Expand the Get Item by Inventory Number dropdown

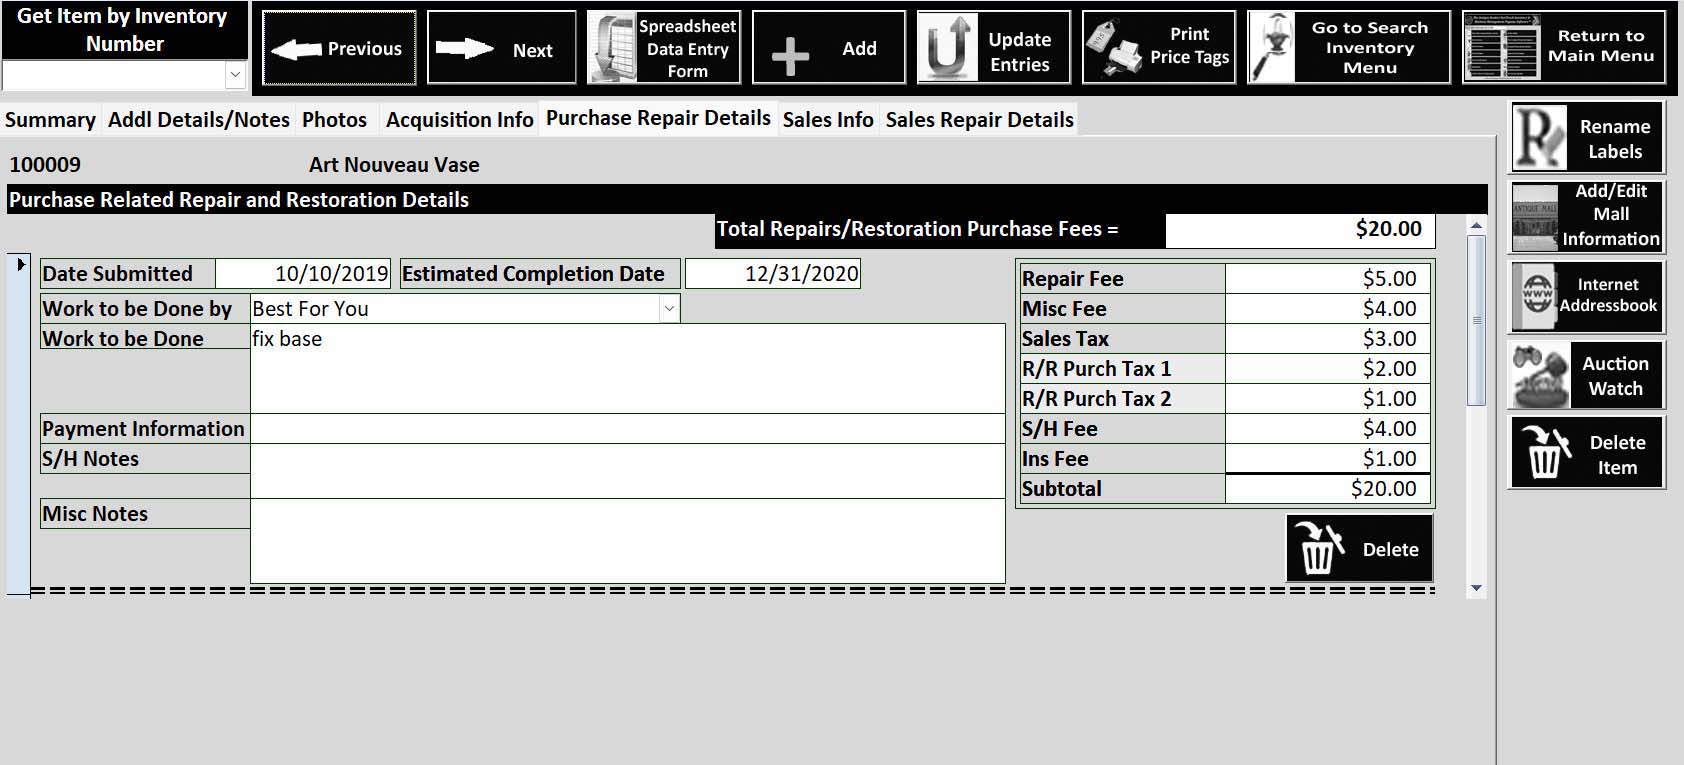(x=235, y=75)
